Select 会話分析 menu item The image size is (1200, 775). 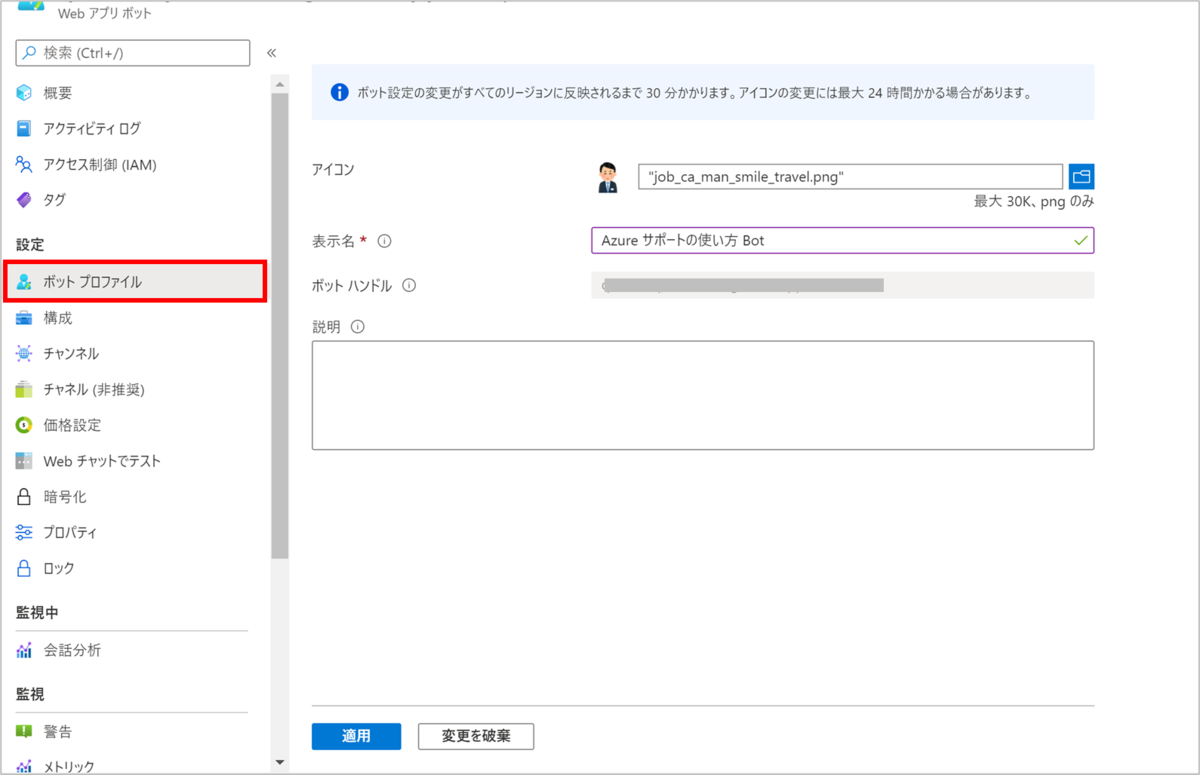[x=72, y=651]
